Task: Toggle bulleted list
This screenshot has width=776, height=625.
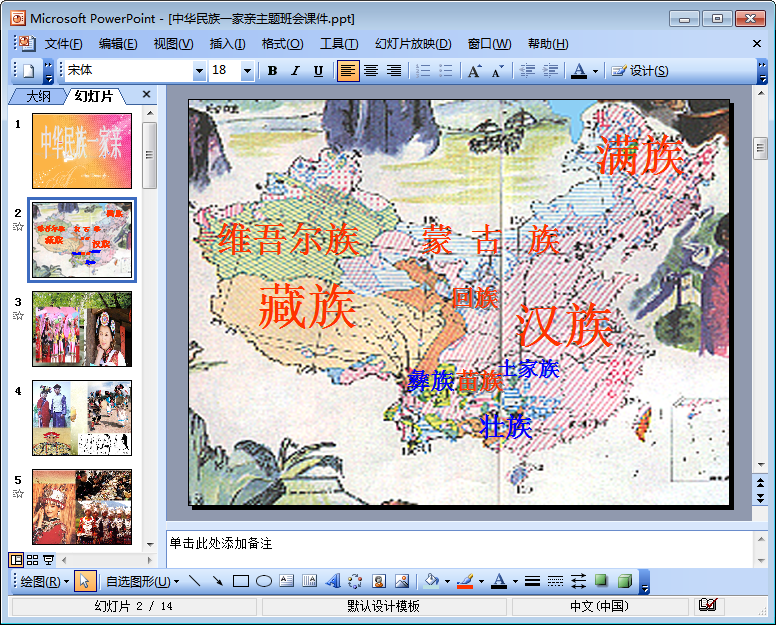Action: 446,71
